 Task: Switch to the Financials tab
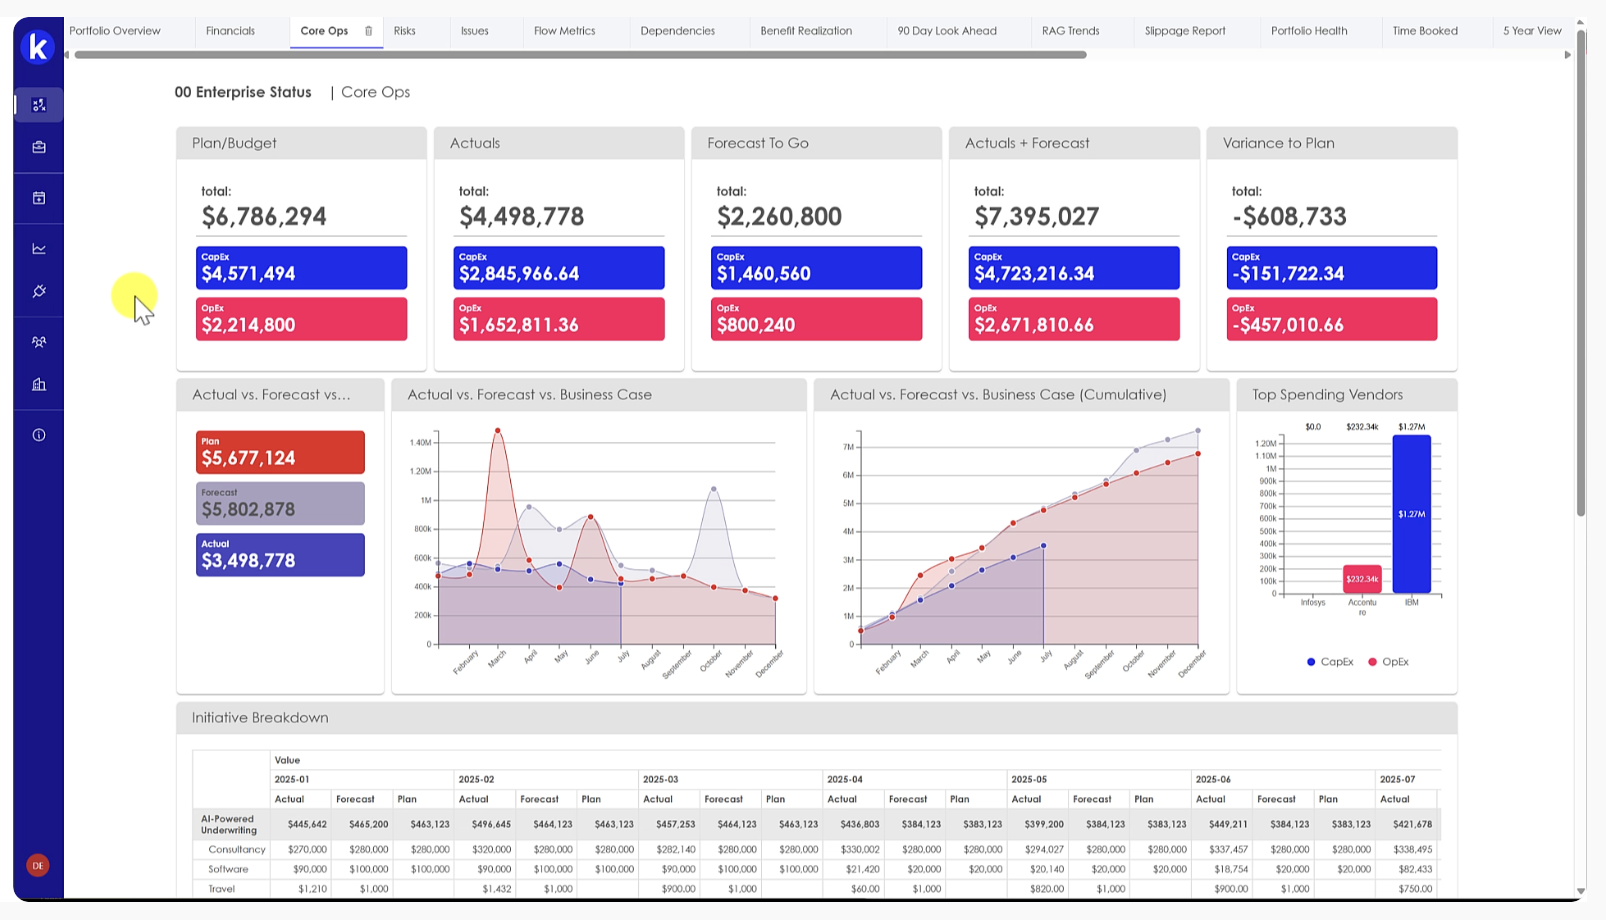point(230,31)
